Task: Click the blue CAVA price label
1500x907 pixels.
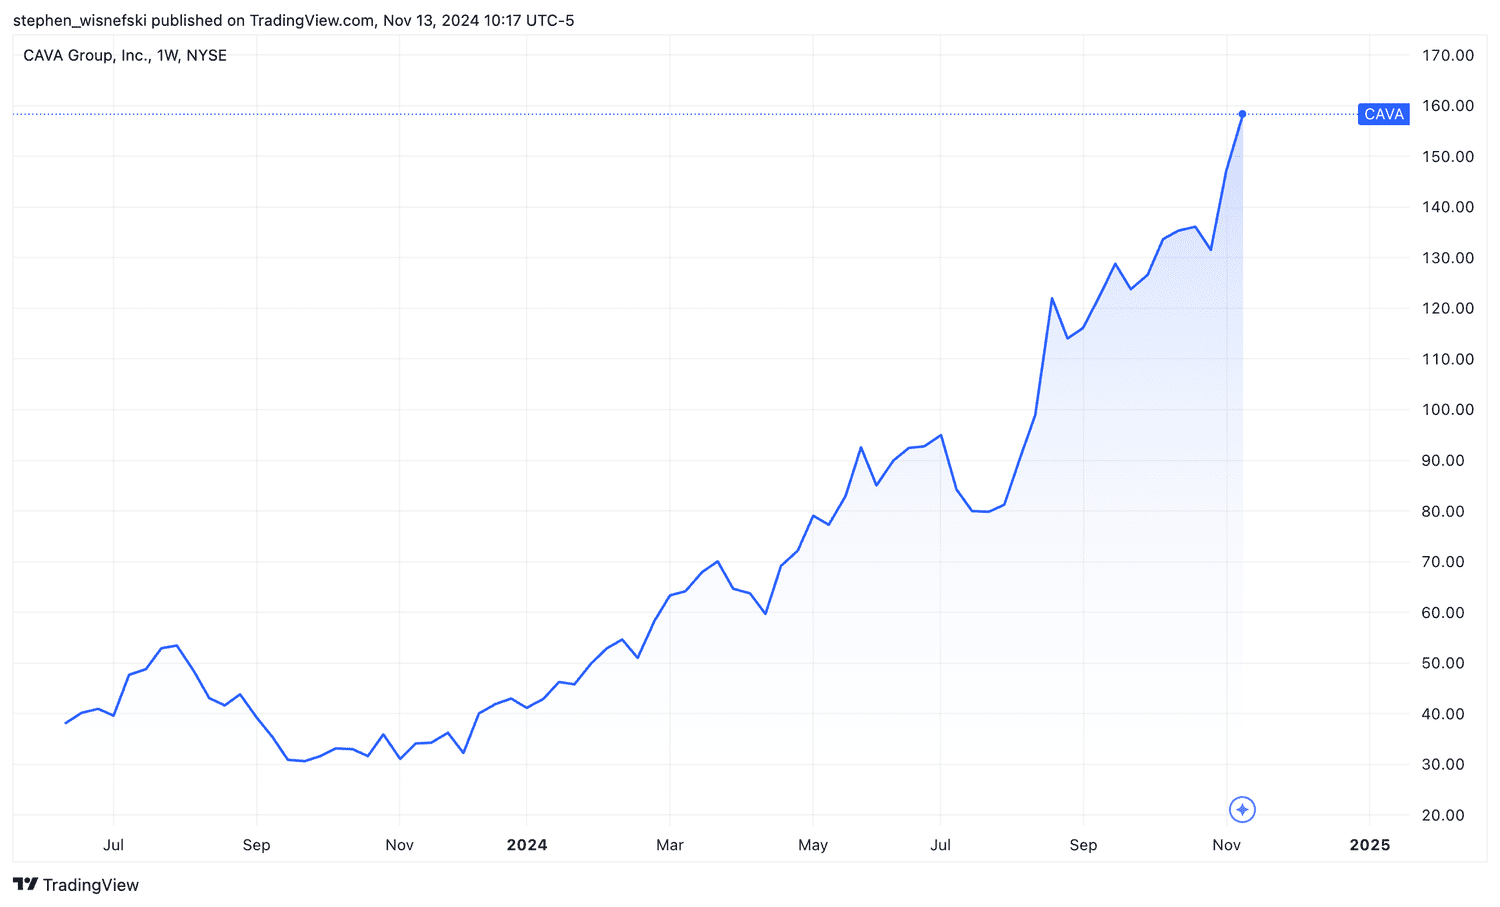Action: [1384, 114]
